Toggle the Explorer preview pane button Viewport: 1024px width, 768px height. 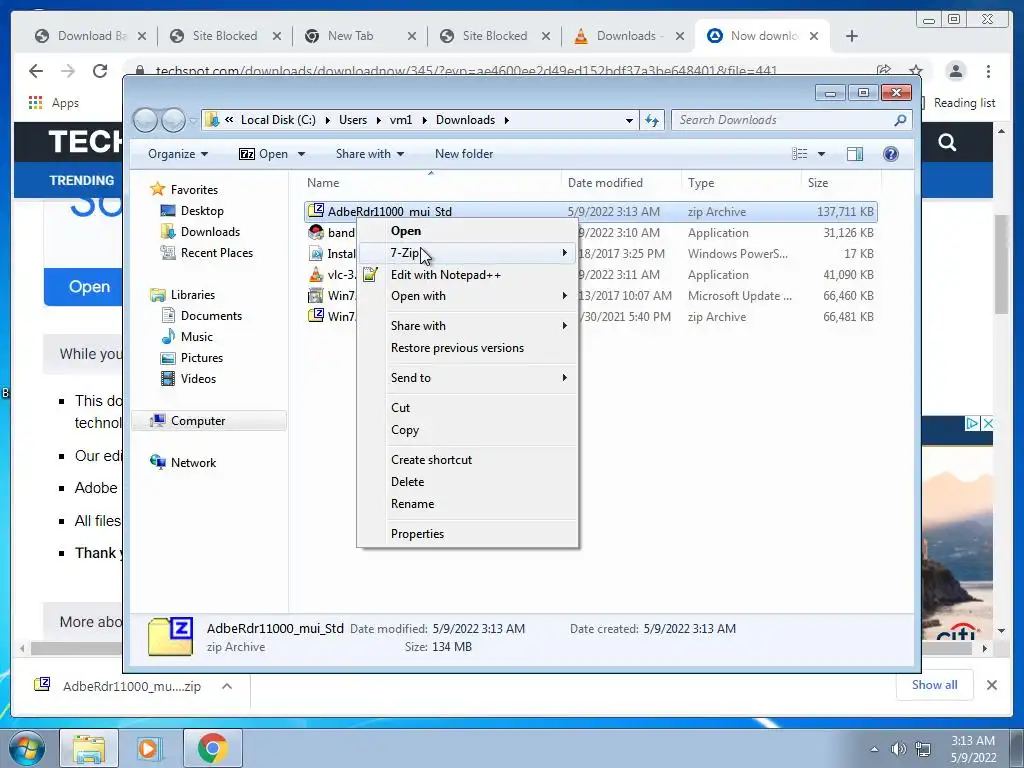tap(855, 154)
